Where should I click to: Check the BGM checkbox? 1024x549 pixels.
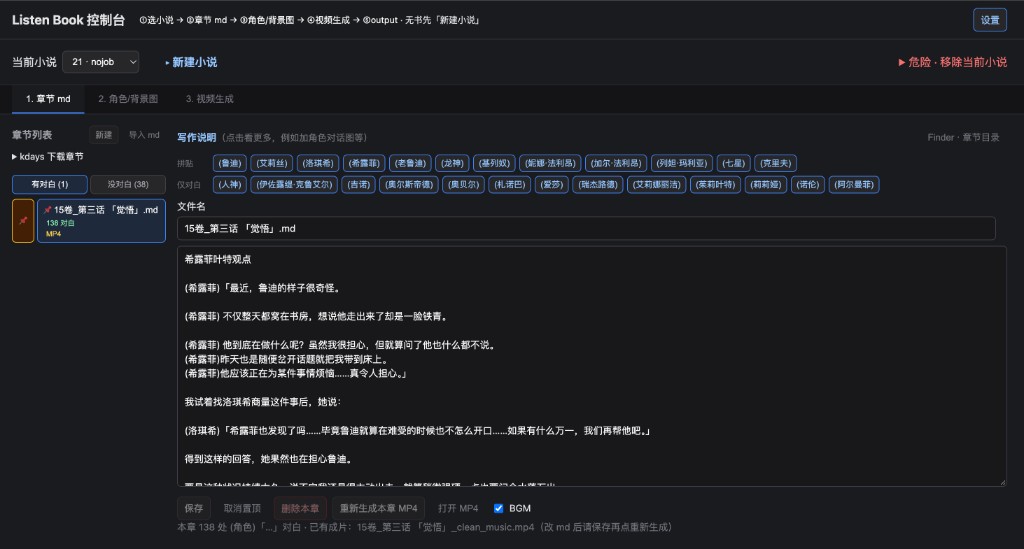[x=498, y=508]
